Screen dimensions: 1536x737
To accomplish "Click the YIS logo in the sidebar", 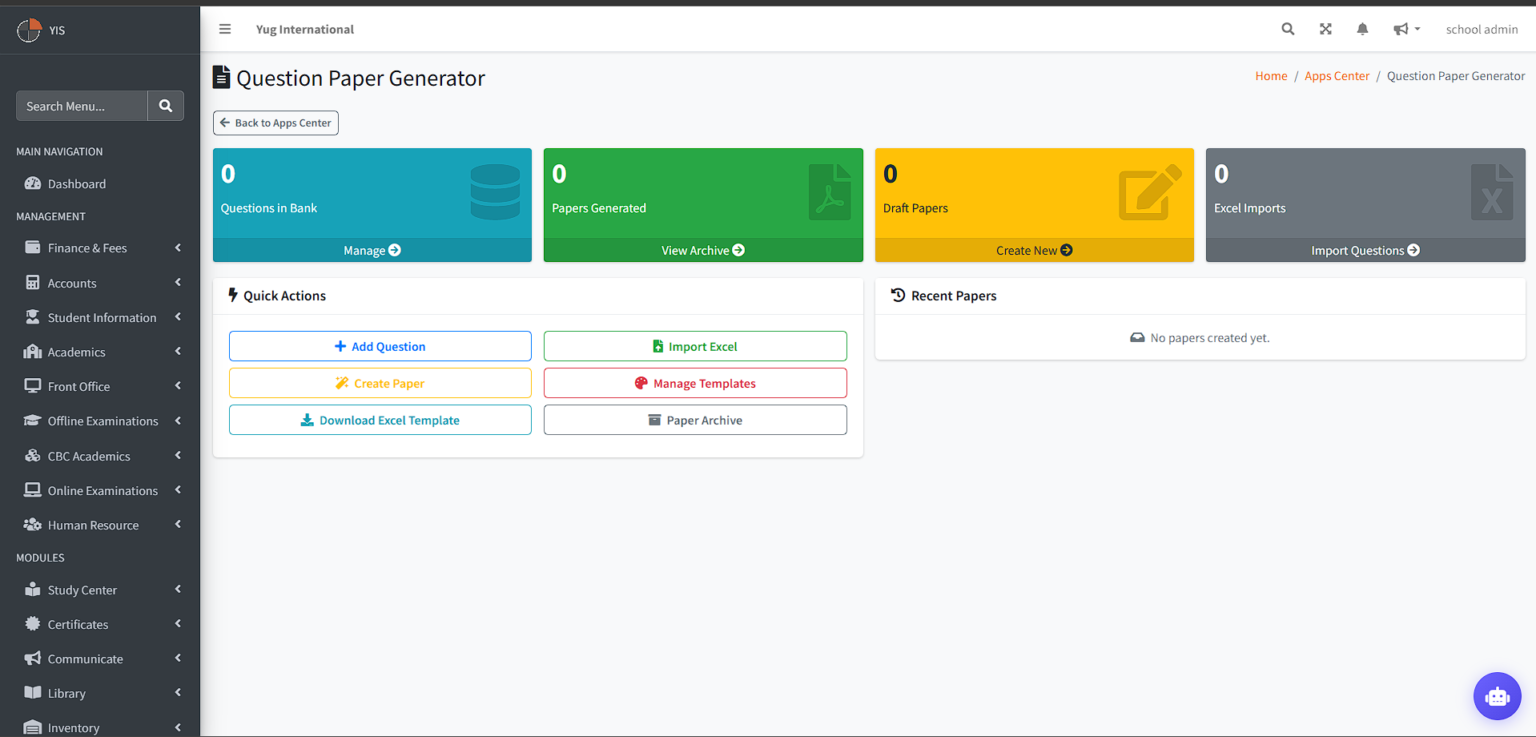I will (x=40, y=30).
